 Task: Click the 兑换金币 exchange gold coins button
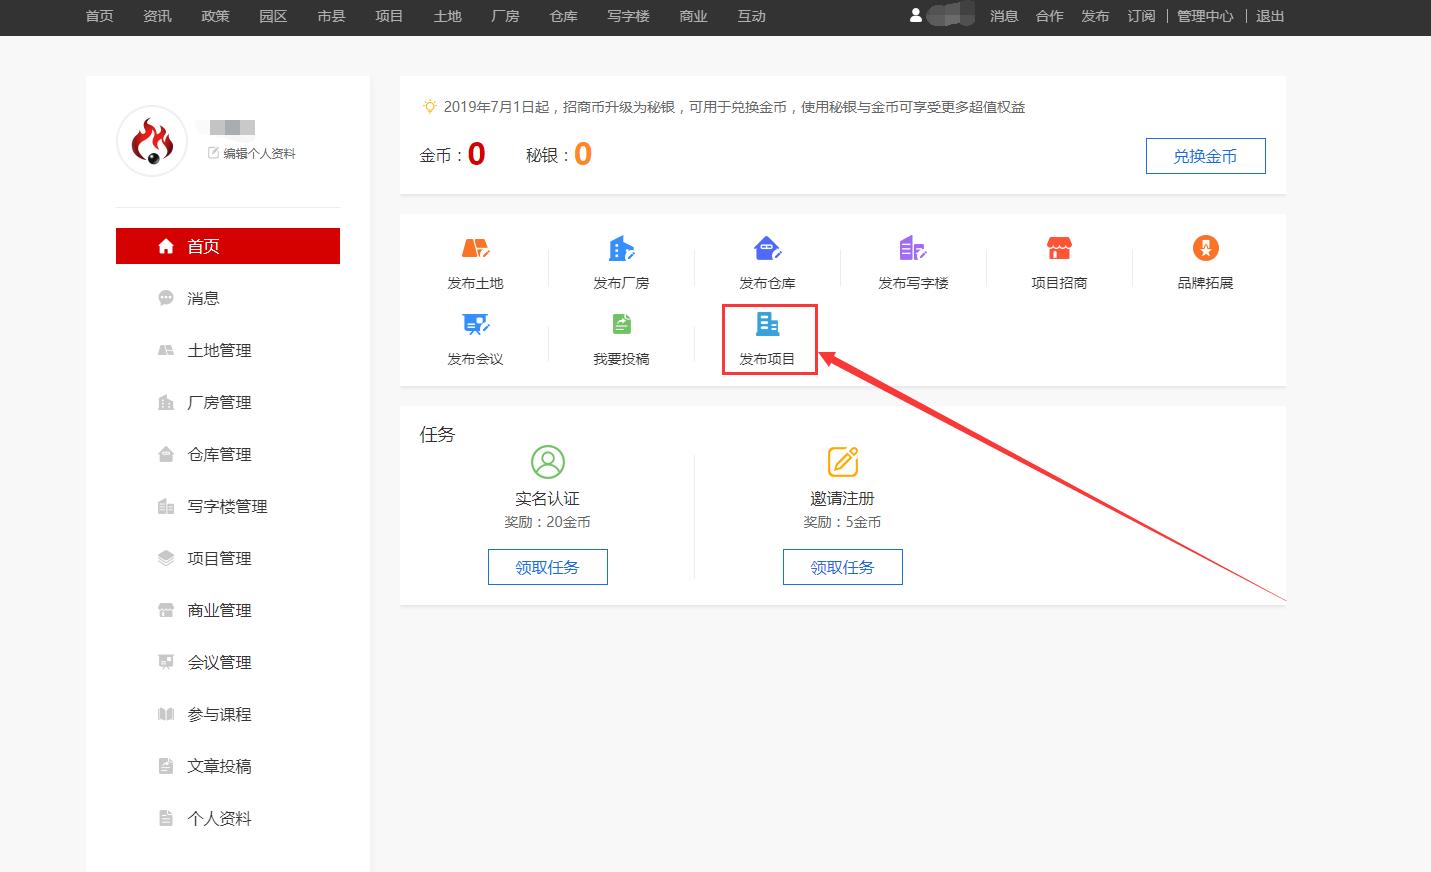[x=1205, y=156]
